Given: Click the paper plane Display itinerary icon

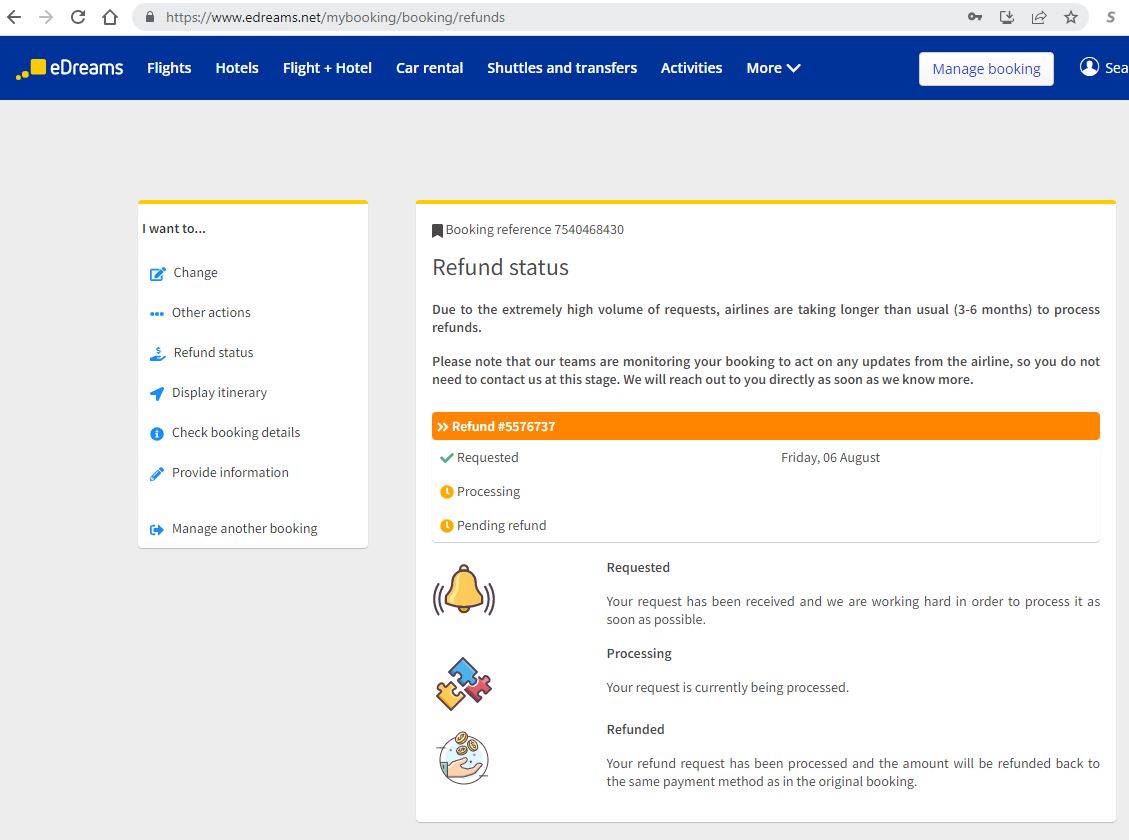Looking at the screenshot, I should 157,393.
